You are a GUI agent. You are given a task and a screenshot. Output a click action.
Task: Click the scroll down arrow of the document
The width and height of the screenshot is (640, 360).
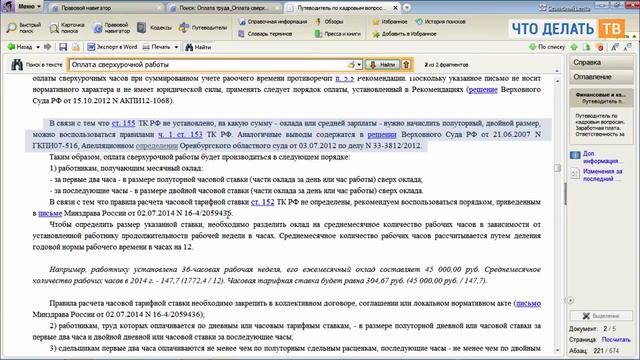coord(557,350)
